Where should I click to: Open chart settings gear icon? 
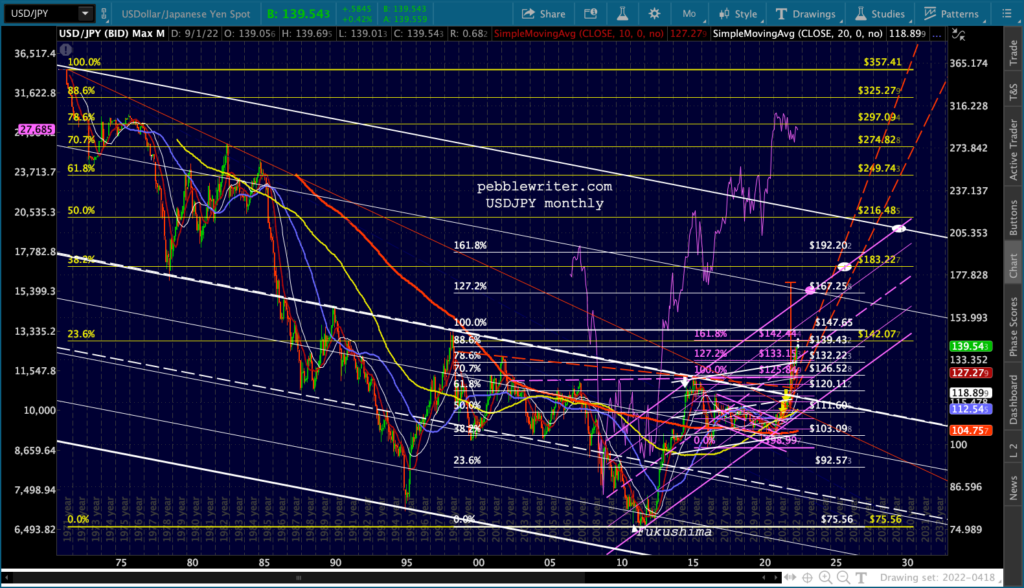(654, 14)
